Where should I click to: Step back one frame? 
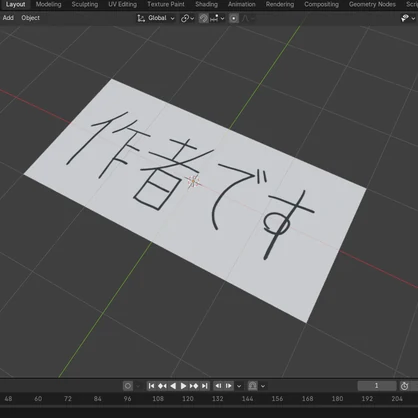[x=218, y=386]
